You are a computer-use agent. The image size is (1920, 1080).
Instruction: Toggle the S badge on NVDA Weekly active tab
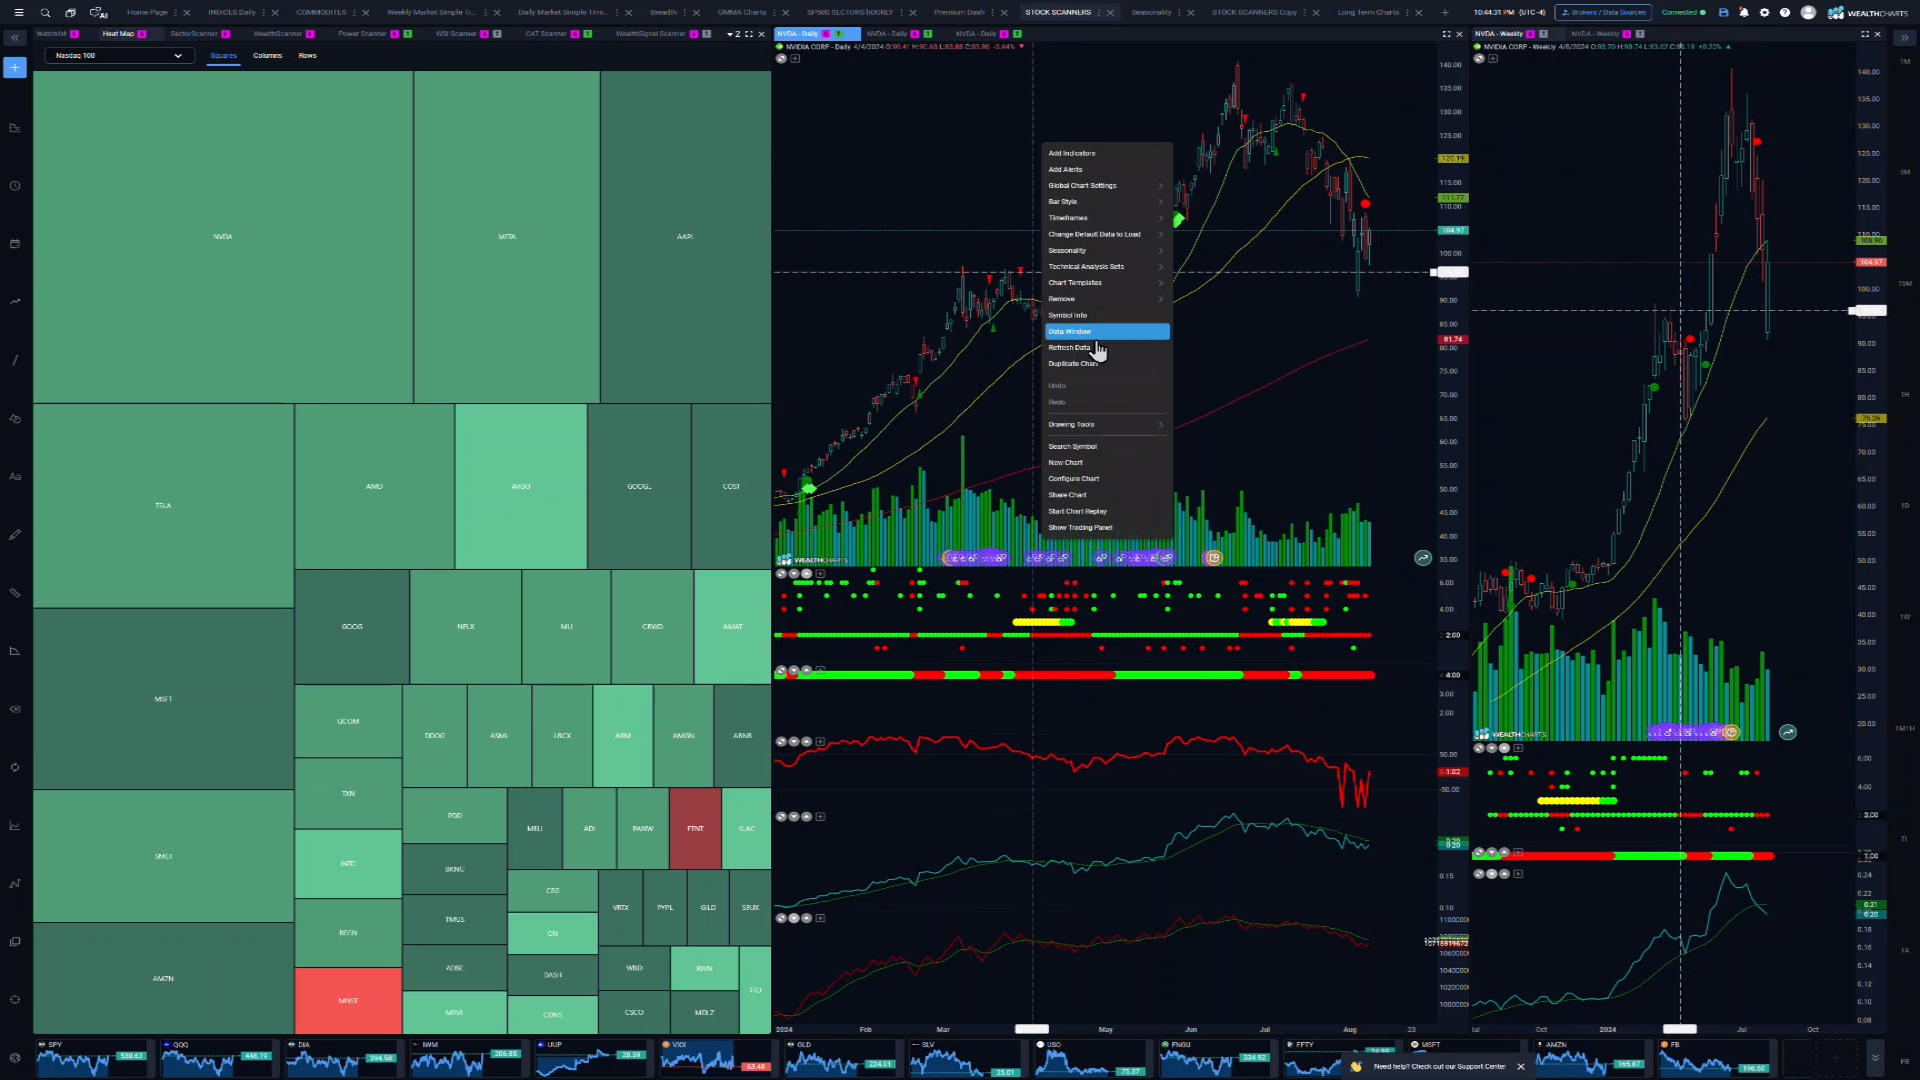click(1530, 34)
